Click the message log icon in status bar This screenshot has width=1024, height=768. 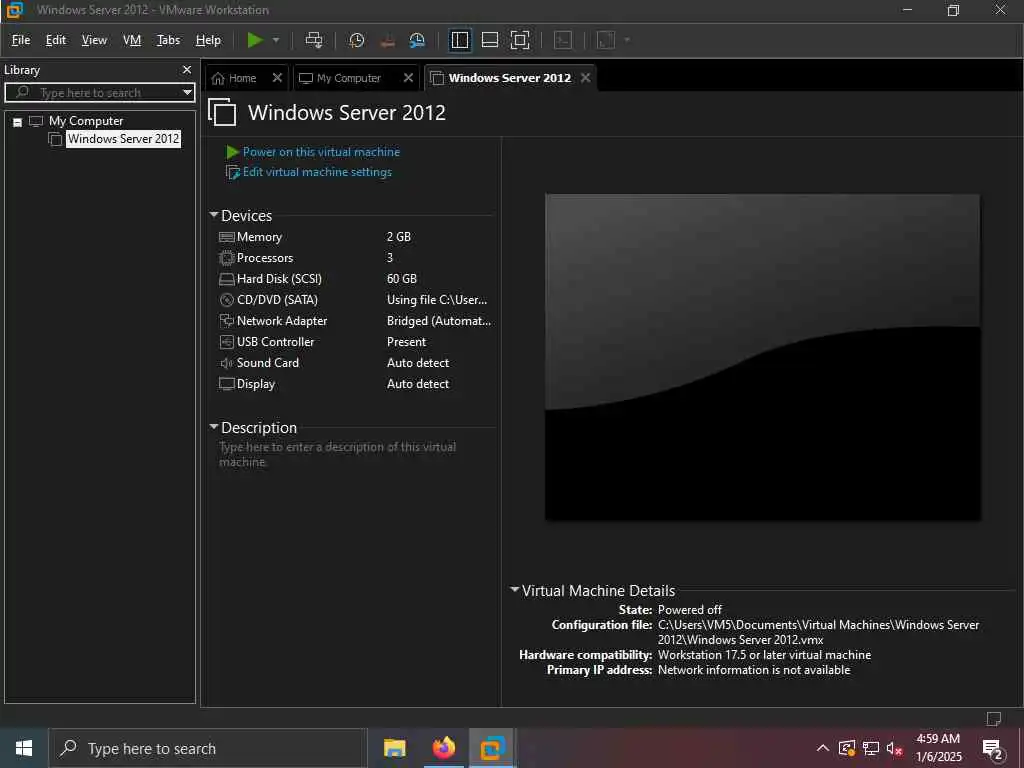[994, 718]
